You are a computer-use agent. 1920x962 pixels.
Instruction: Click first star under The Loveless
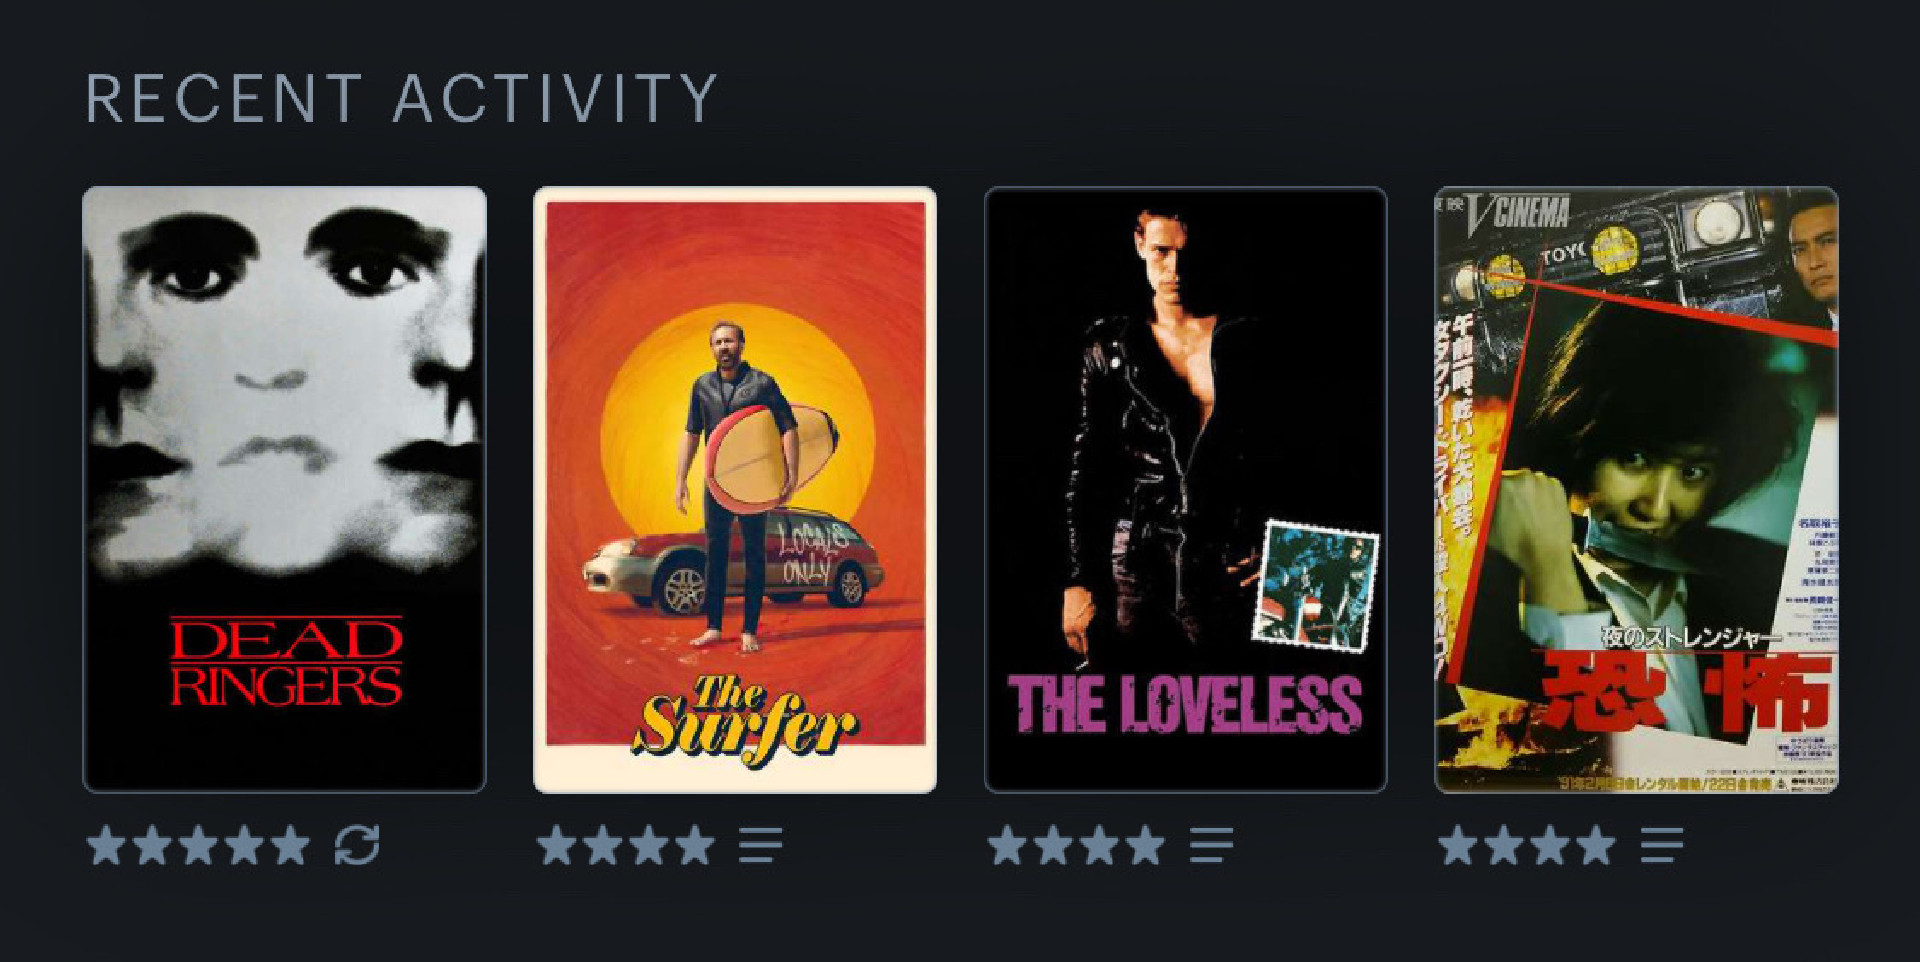tap(1008, 845)
